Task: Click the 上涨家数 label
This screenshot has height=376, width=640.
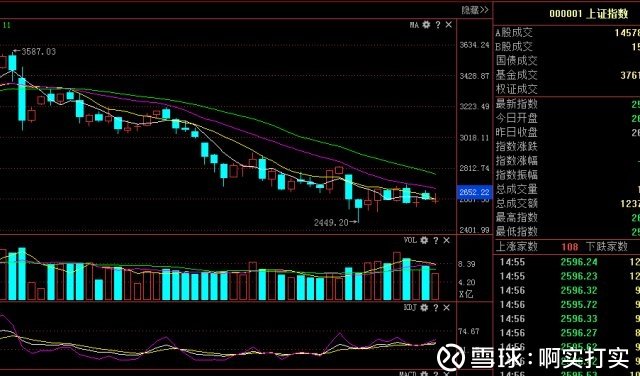Action: 517,247
